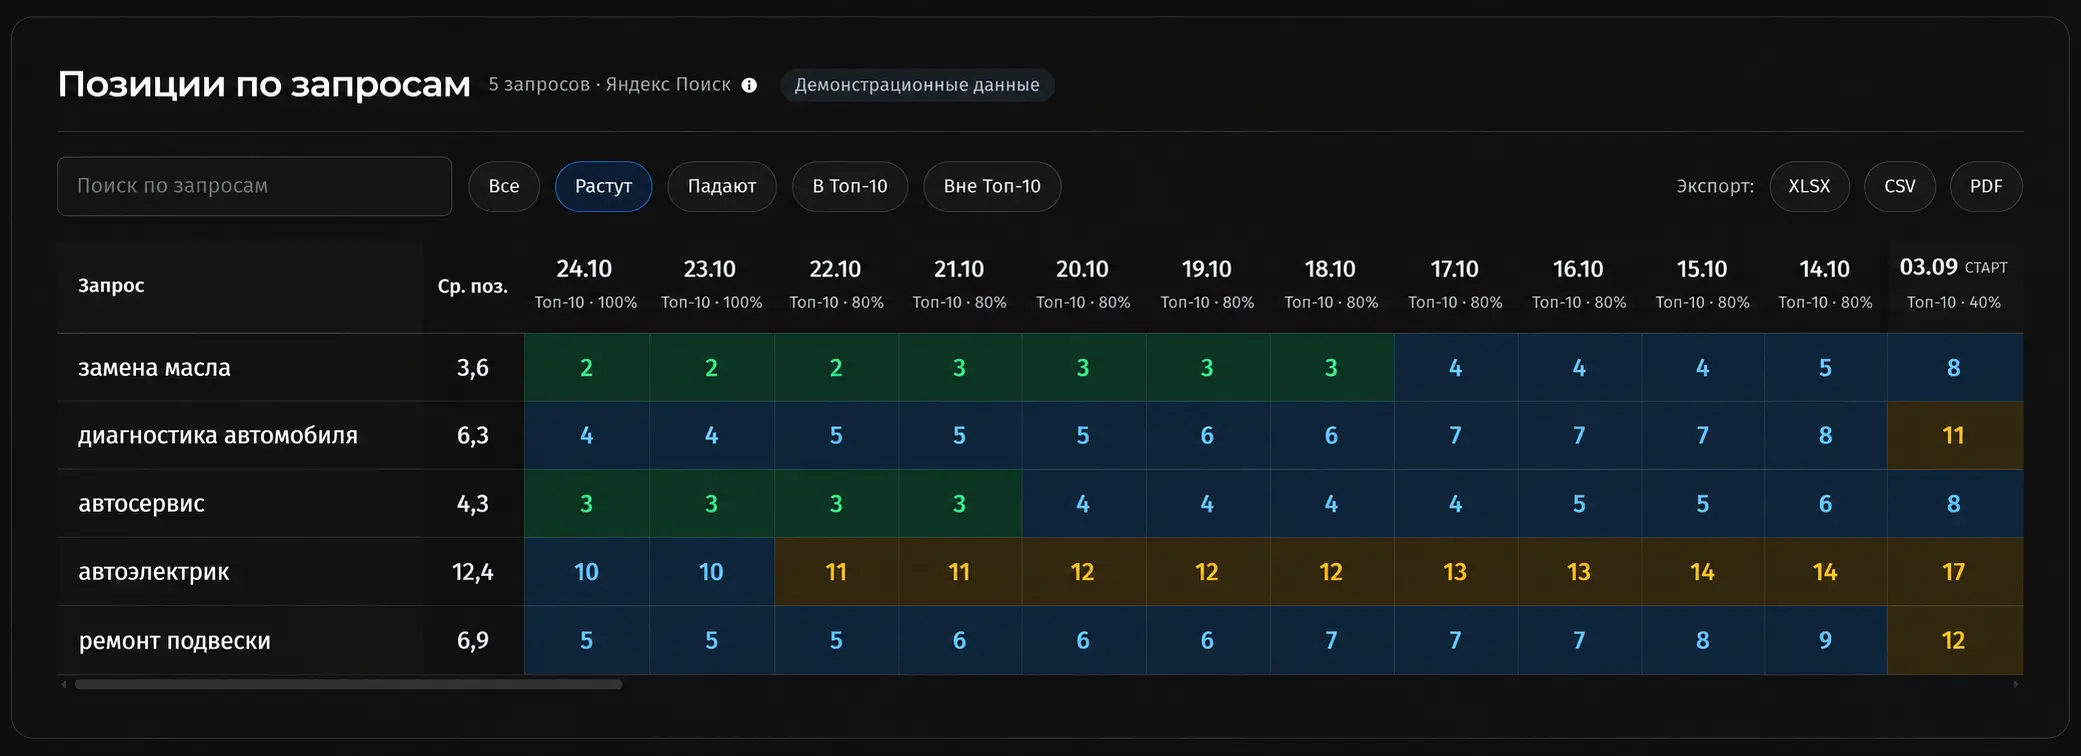Image resolution: width=2081 pixels, height=756 pixels.
Task: Select the В Топ-10 filter chip
Action: 850,186
